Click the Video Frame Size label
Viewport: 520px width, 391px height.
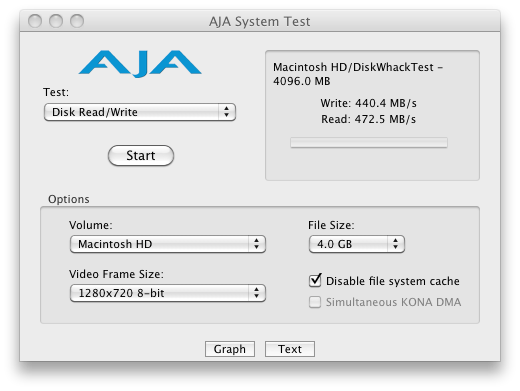[x=116, y=274]
